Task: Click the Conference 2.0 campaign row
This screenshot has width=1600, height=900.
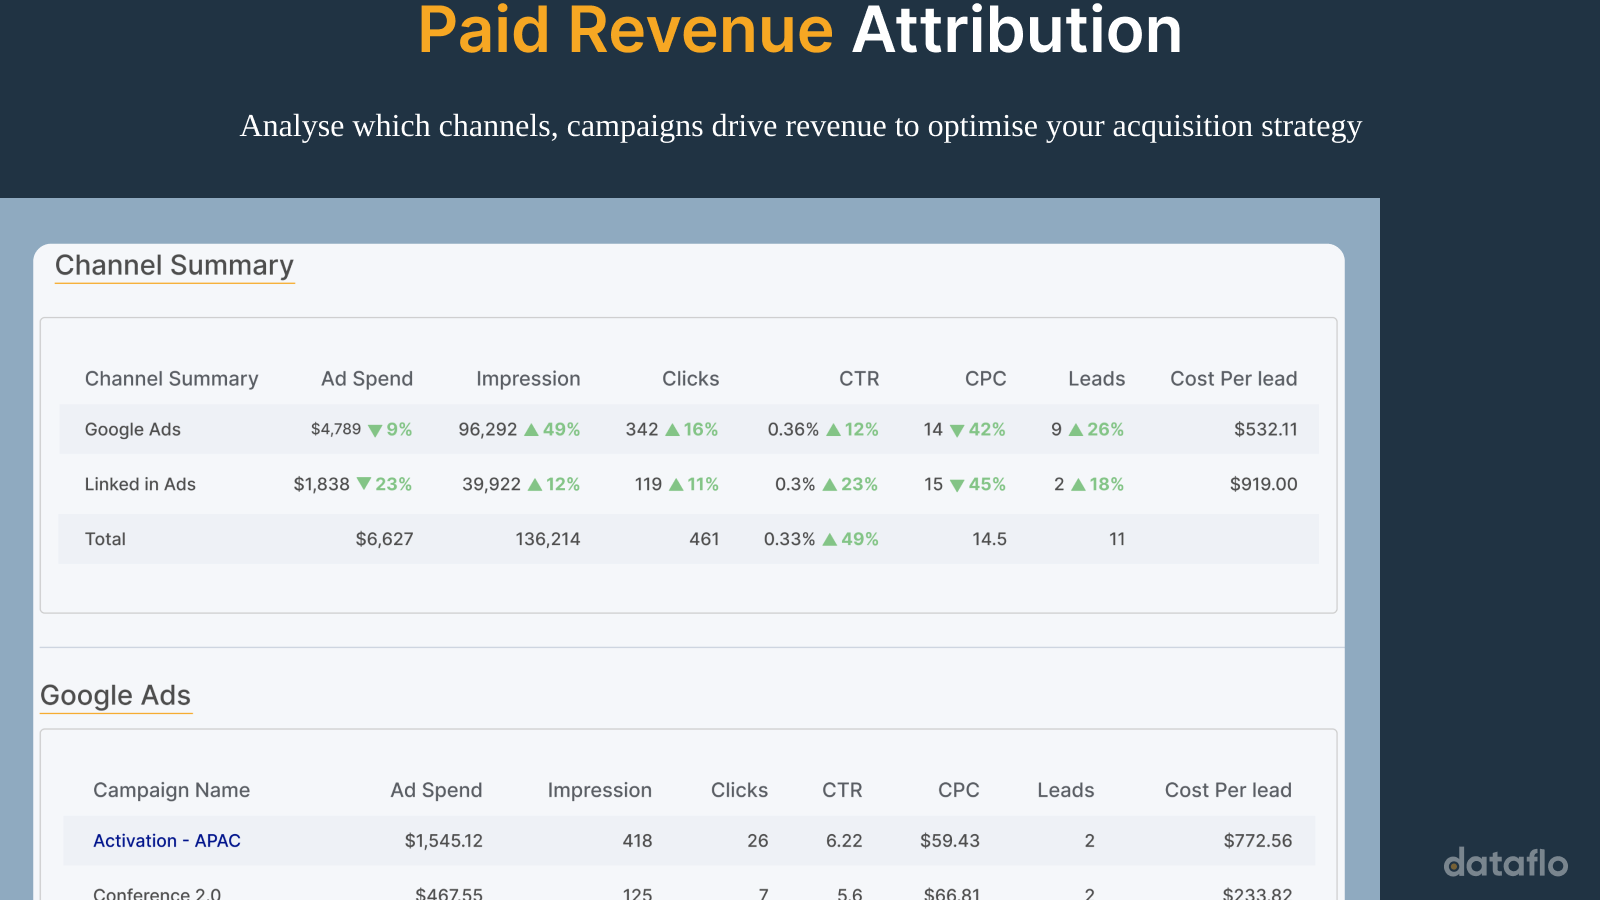Action: tap(157, 893)
